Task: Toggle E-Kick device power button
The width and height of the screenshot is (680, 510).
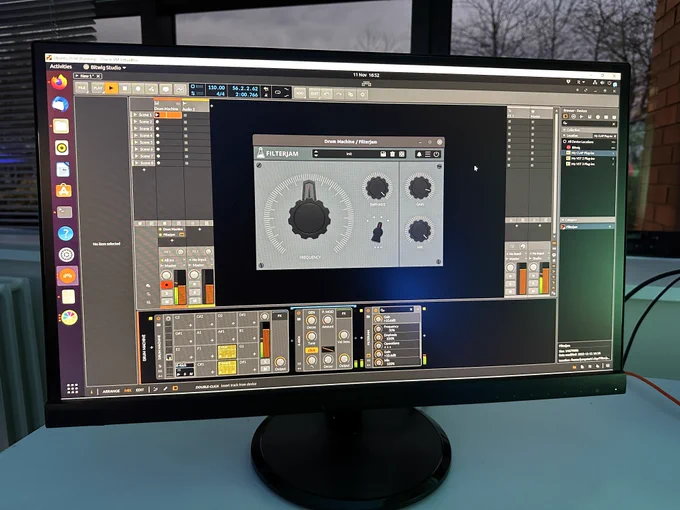Action: point(299,312)
